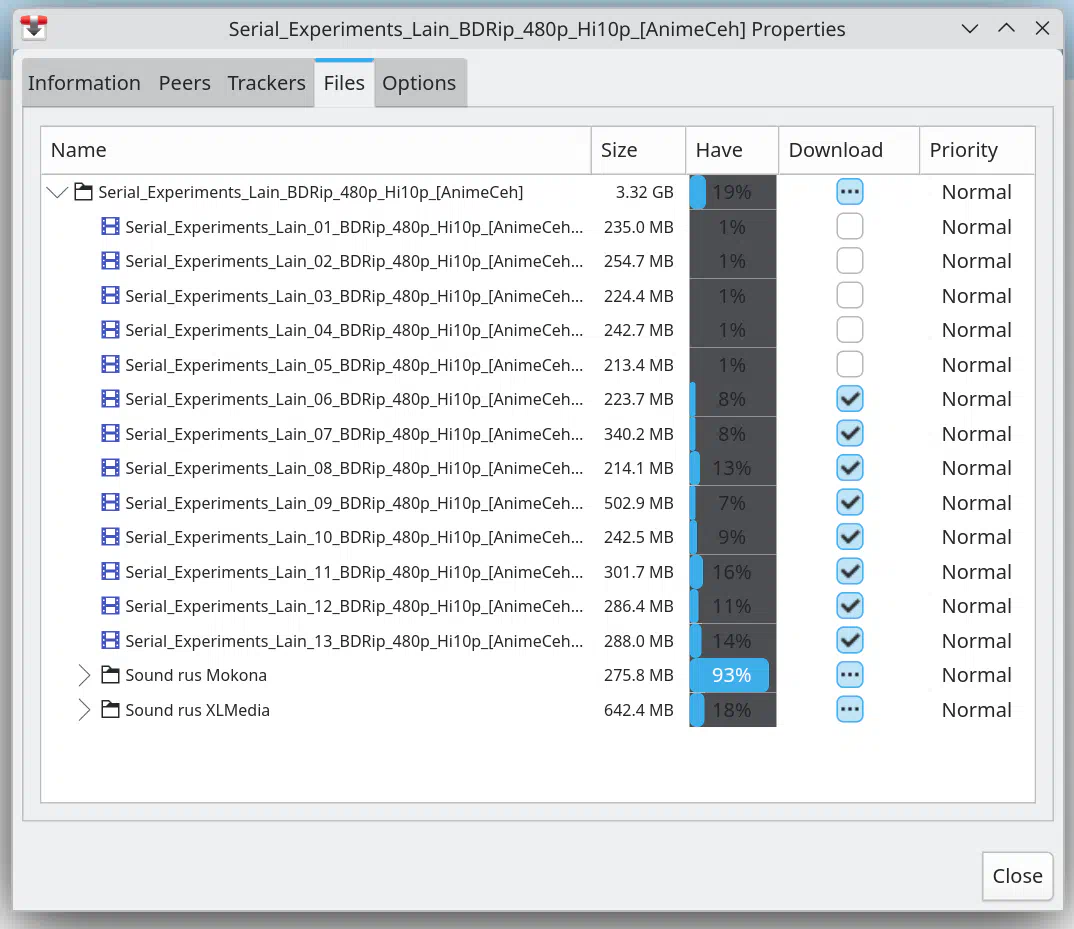The image size is (1074, 929).
Task: Check the download box for Lain_05
Action: 849,364
